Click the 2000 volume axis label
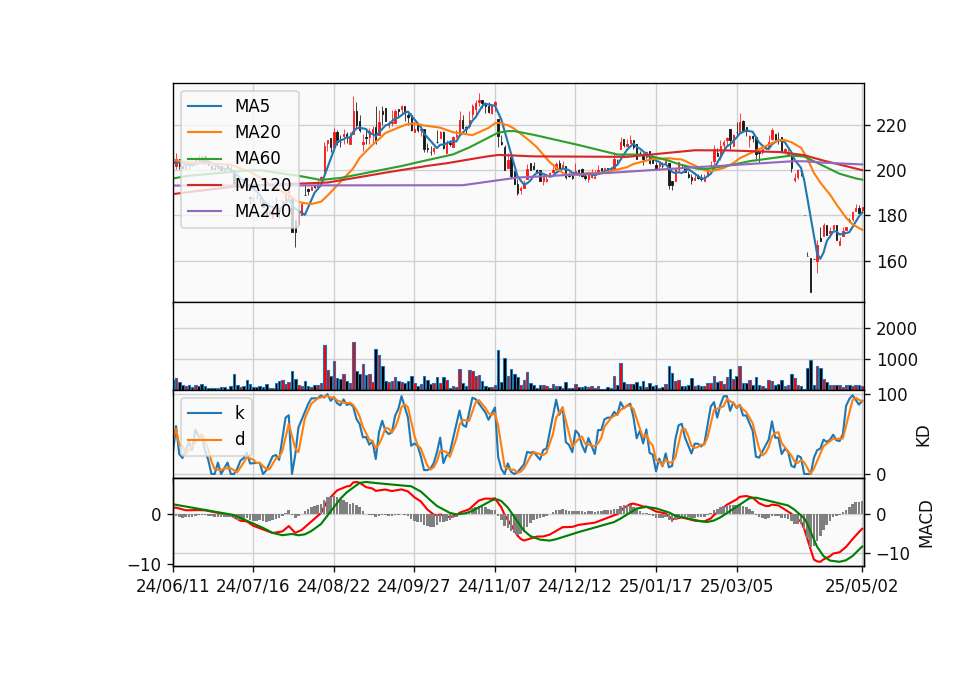 tap(897, 329)
